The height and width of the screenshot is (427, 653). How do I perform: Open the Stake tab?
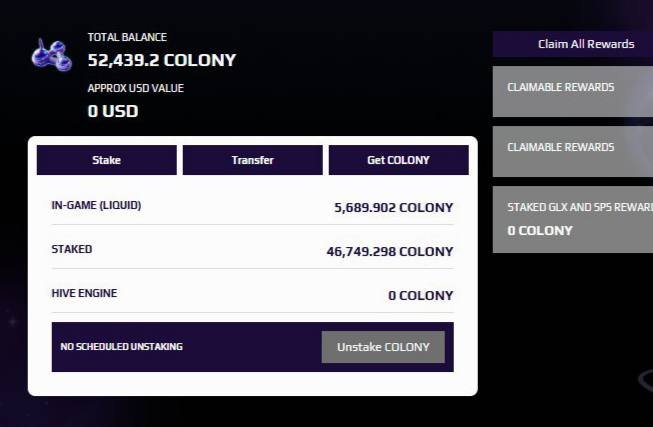tap(107, 160)
